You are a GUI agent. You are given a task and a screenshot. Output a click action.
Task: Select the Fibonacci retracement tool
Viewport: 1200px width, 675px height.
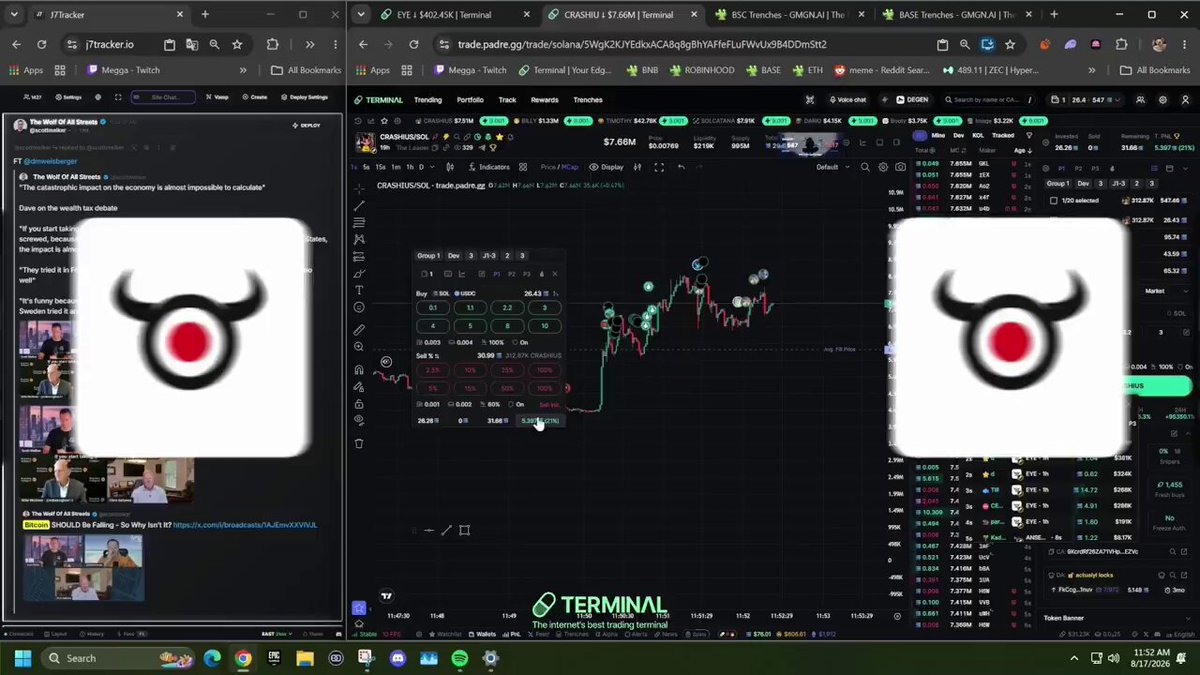359,222
